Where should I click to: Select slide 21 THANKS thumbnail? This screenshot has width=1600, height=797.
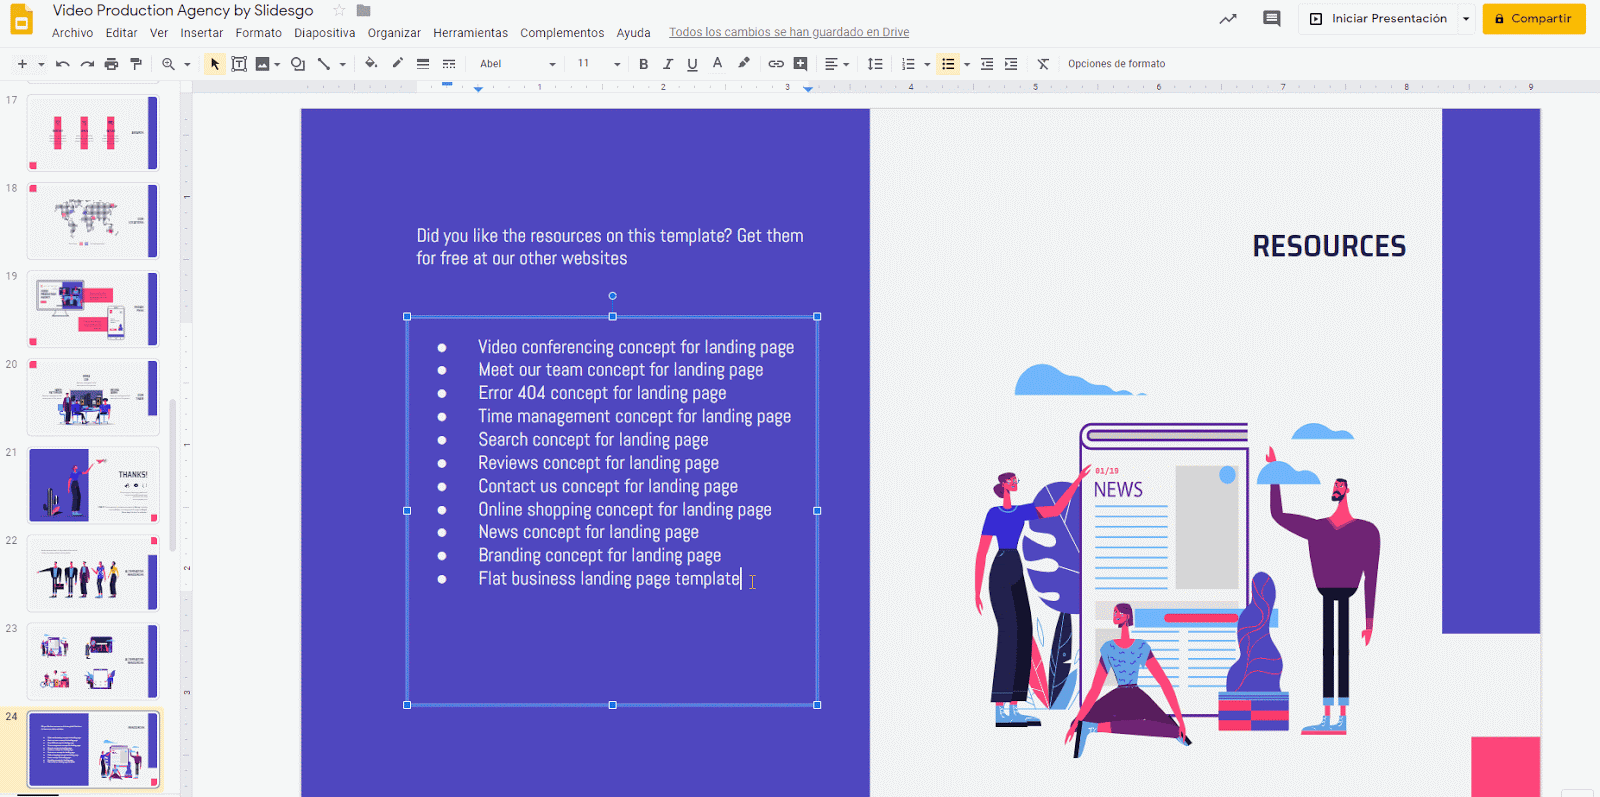coord(93,485)
